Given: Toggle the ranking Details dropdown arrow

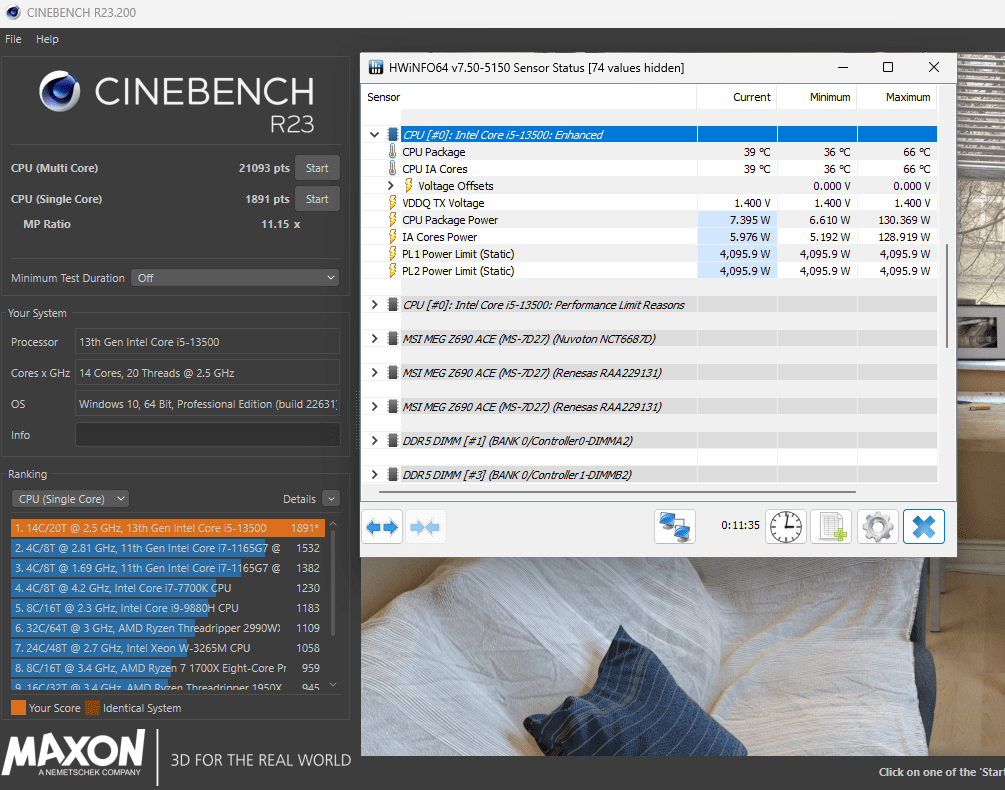Looking at the screenshot, I should click(x=331, y=498).
